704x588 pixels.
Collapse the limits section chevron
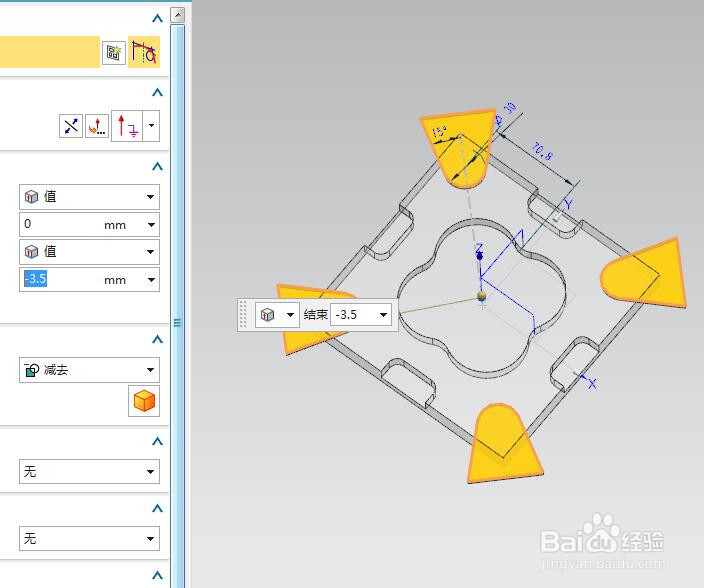(157, 167)
